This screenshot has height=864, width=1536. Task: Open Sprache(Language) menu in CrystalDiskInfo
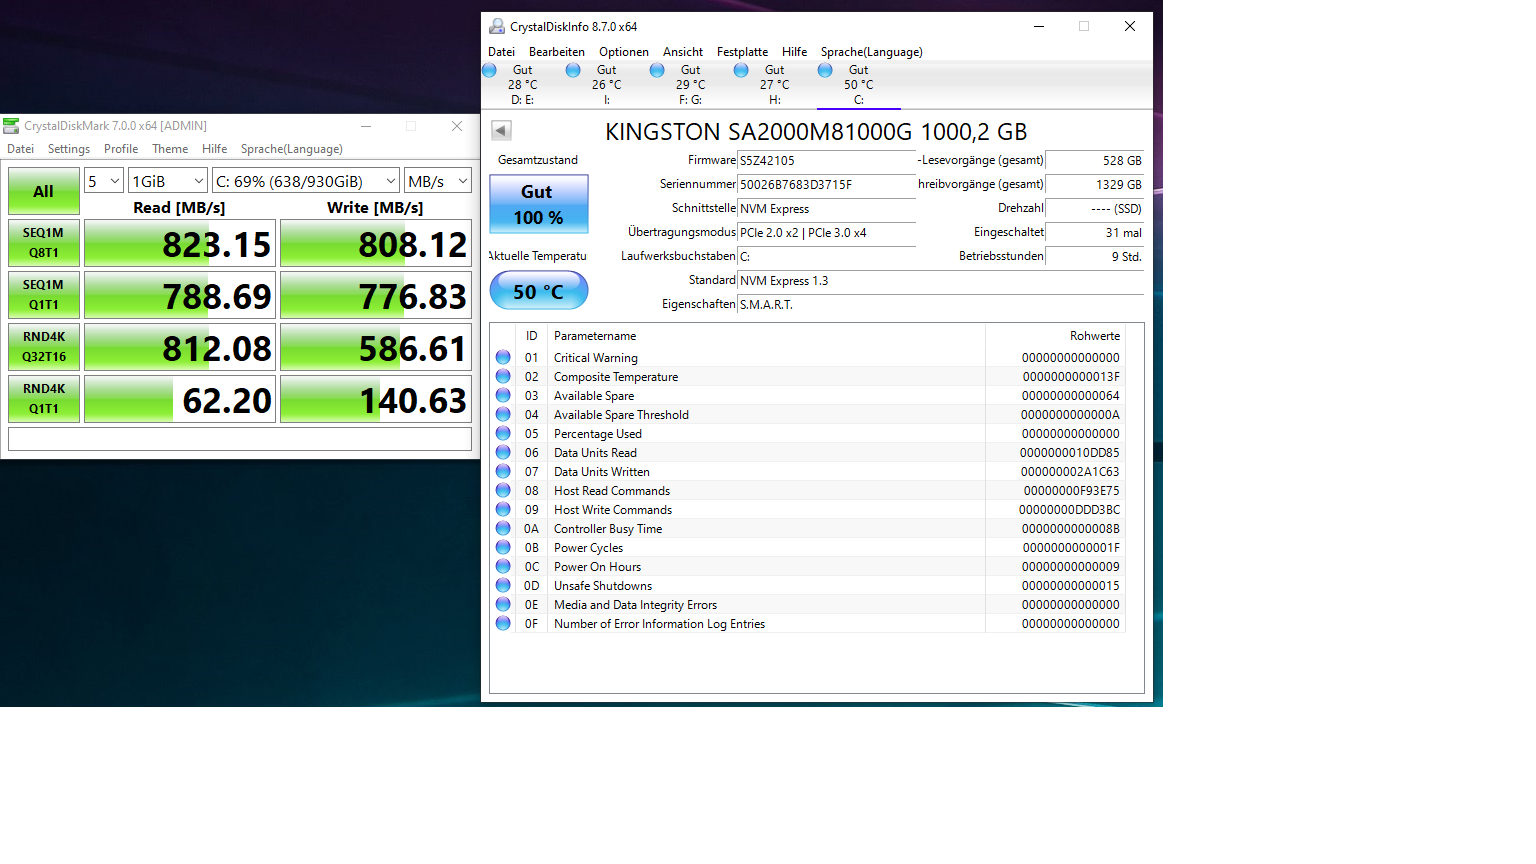pyautogui.click(x=872, y=52)
